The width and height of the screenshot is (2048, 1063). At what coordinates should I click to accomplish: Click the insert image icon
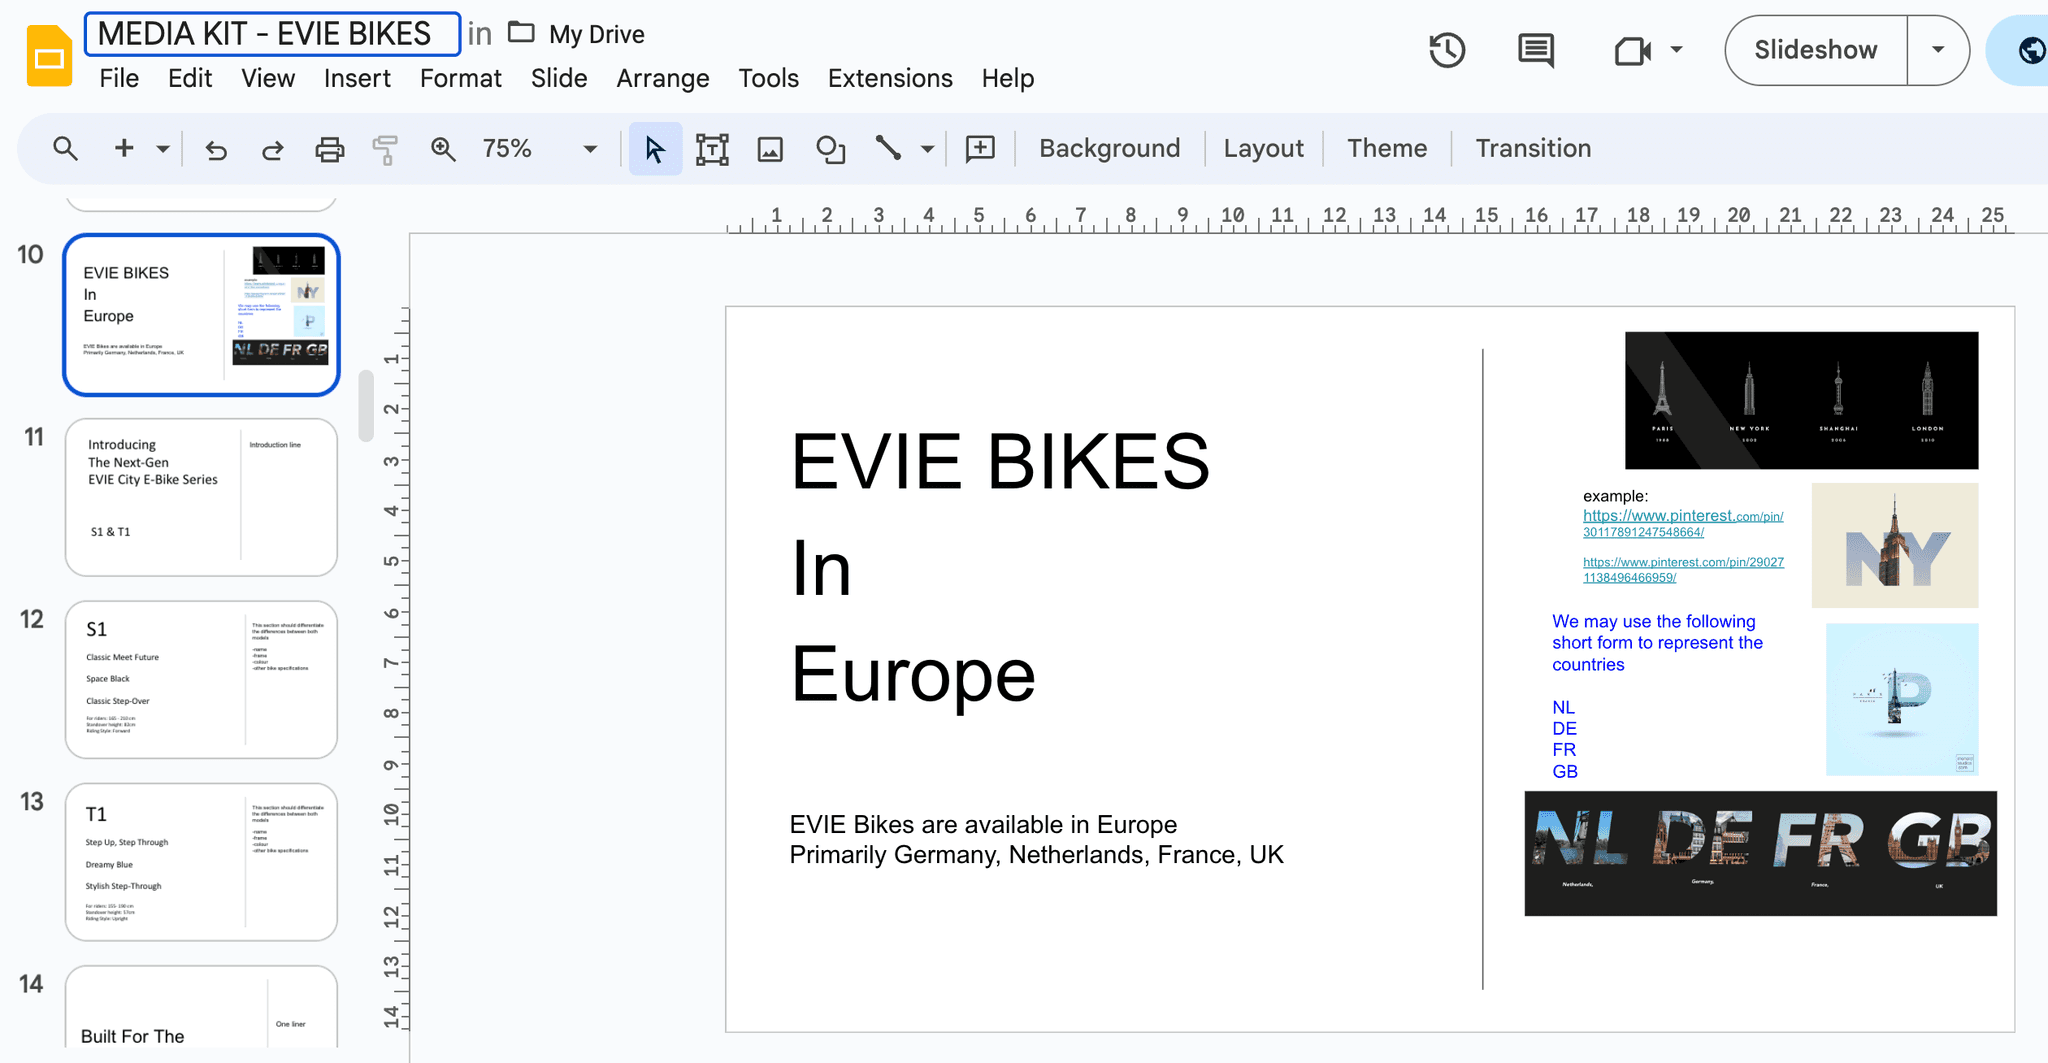point(770,149)
